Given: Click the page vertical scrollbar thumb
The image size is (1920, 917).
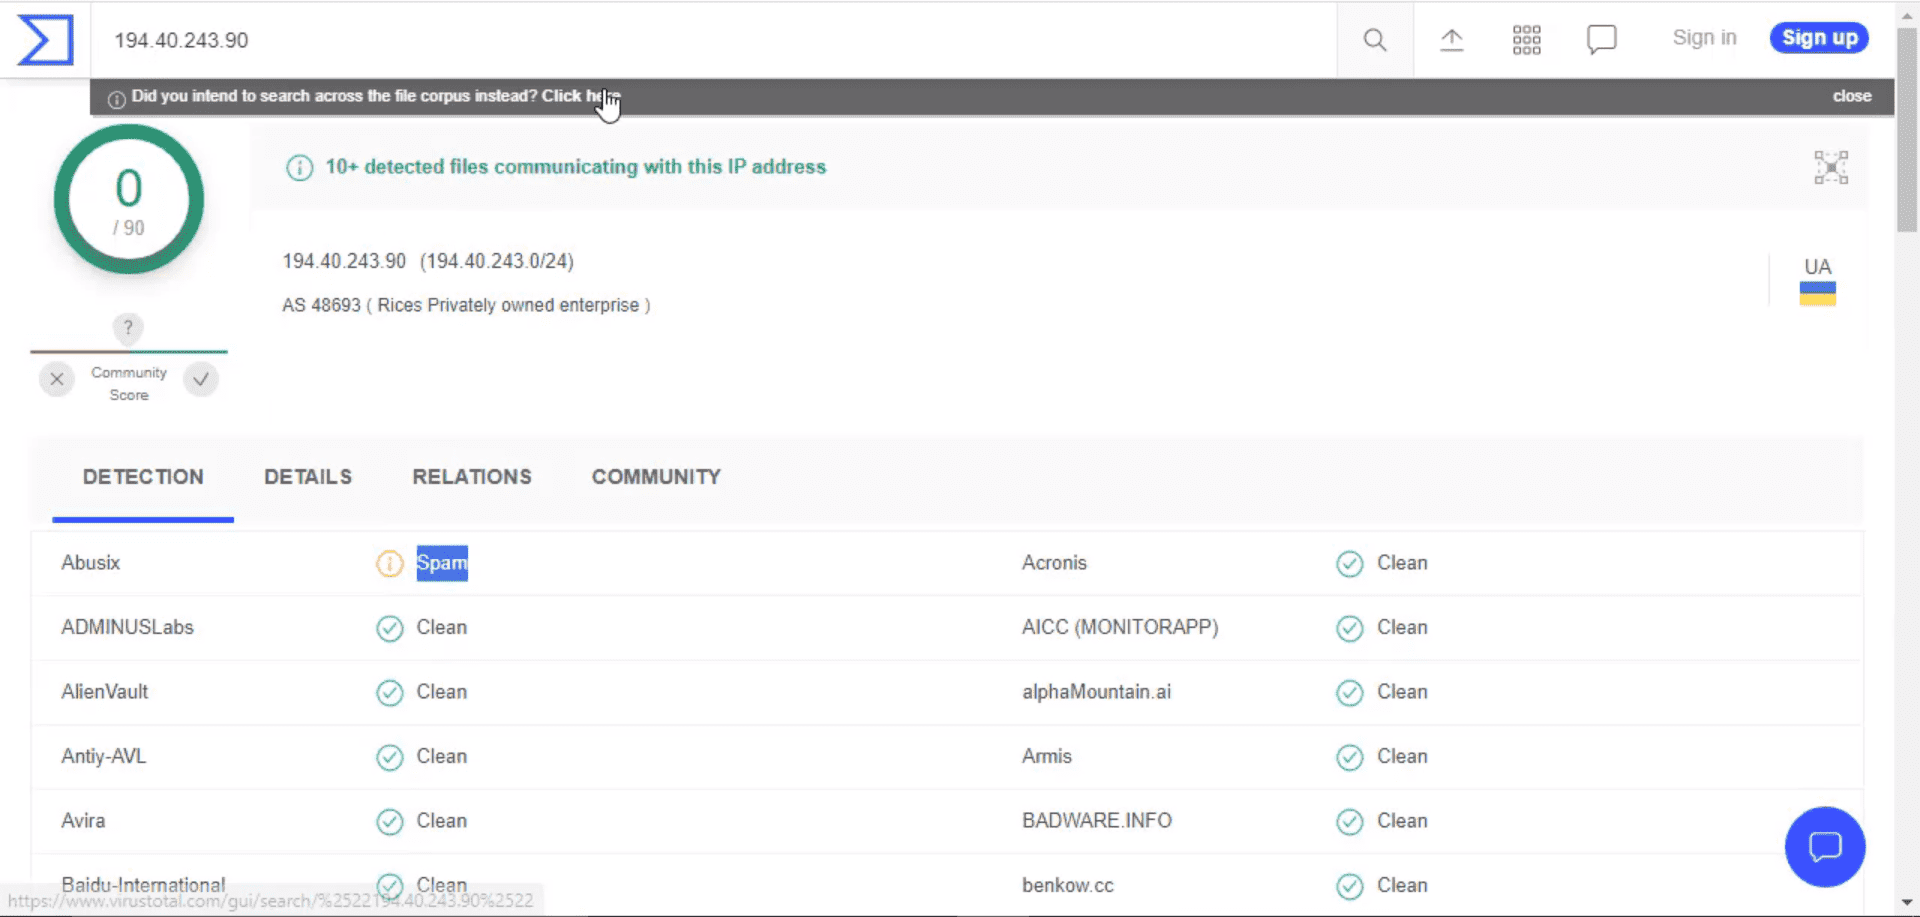Looking at the screenshot, I should [x=1907, y=130].
